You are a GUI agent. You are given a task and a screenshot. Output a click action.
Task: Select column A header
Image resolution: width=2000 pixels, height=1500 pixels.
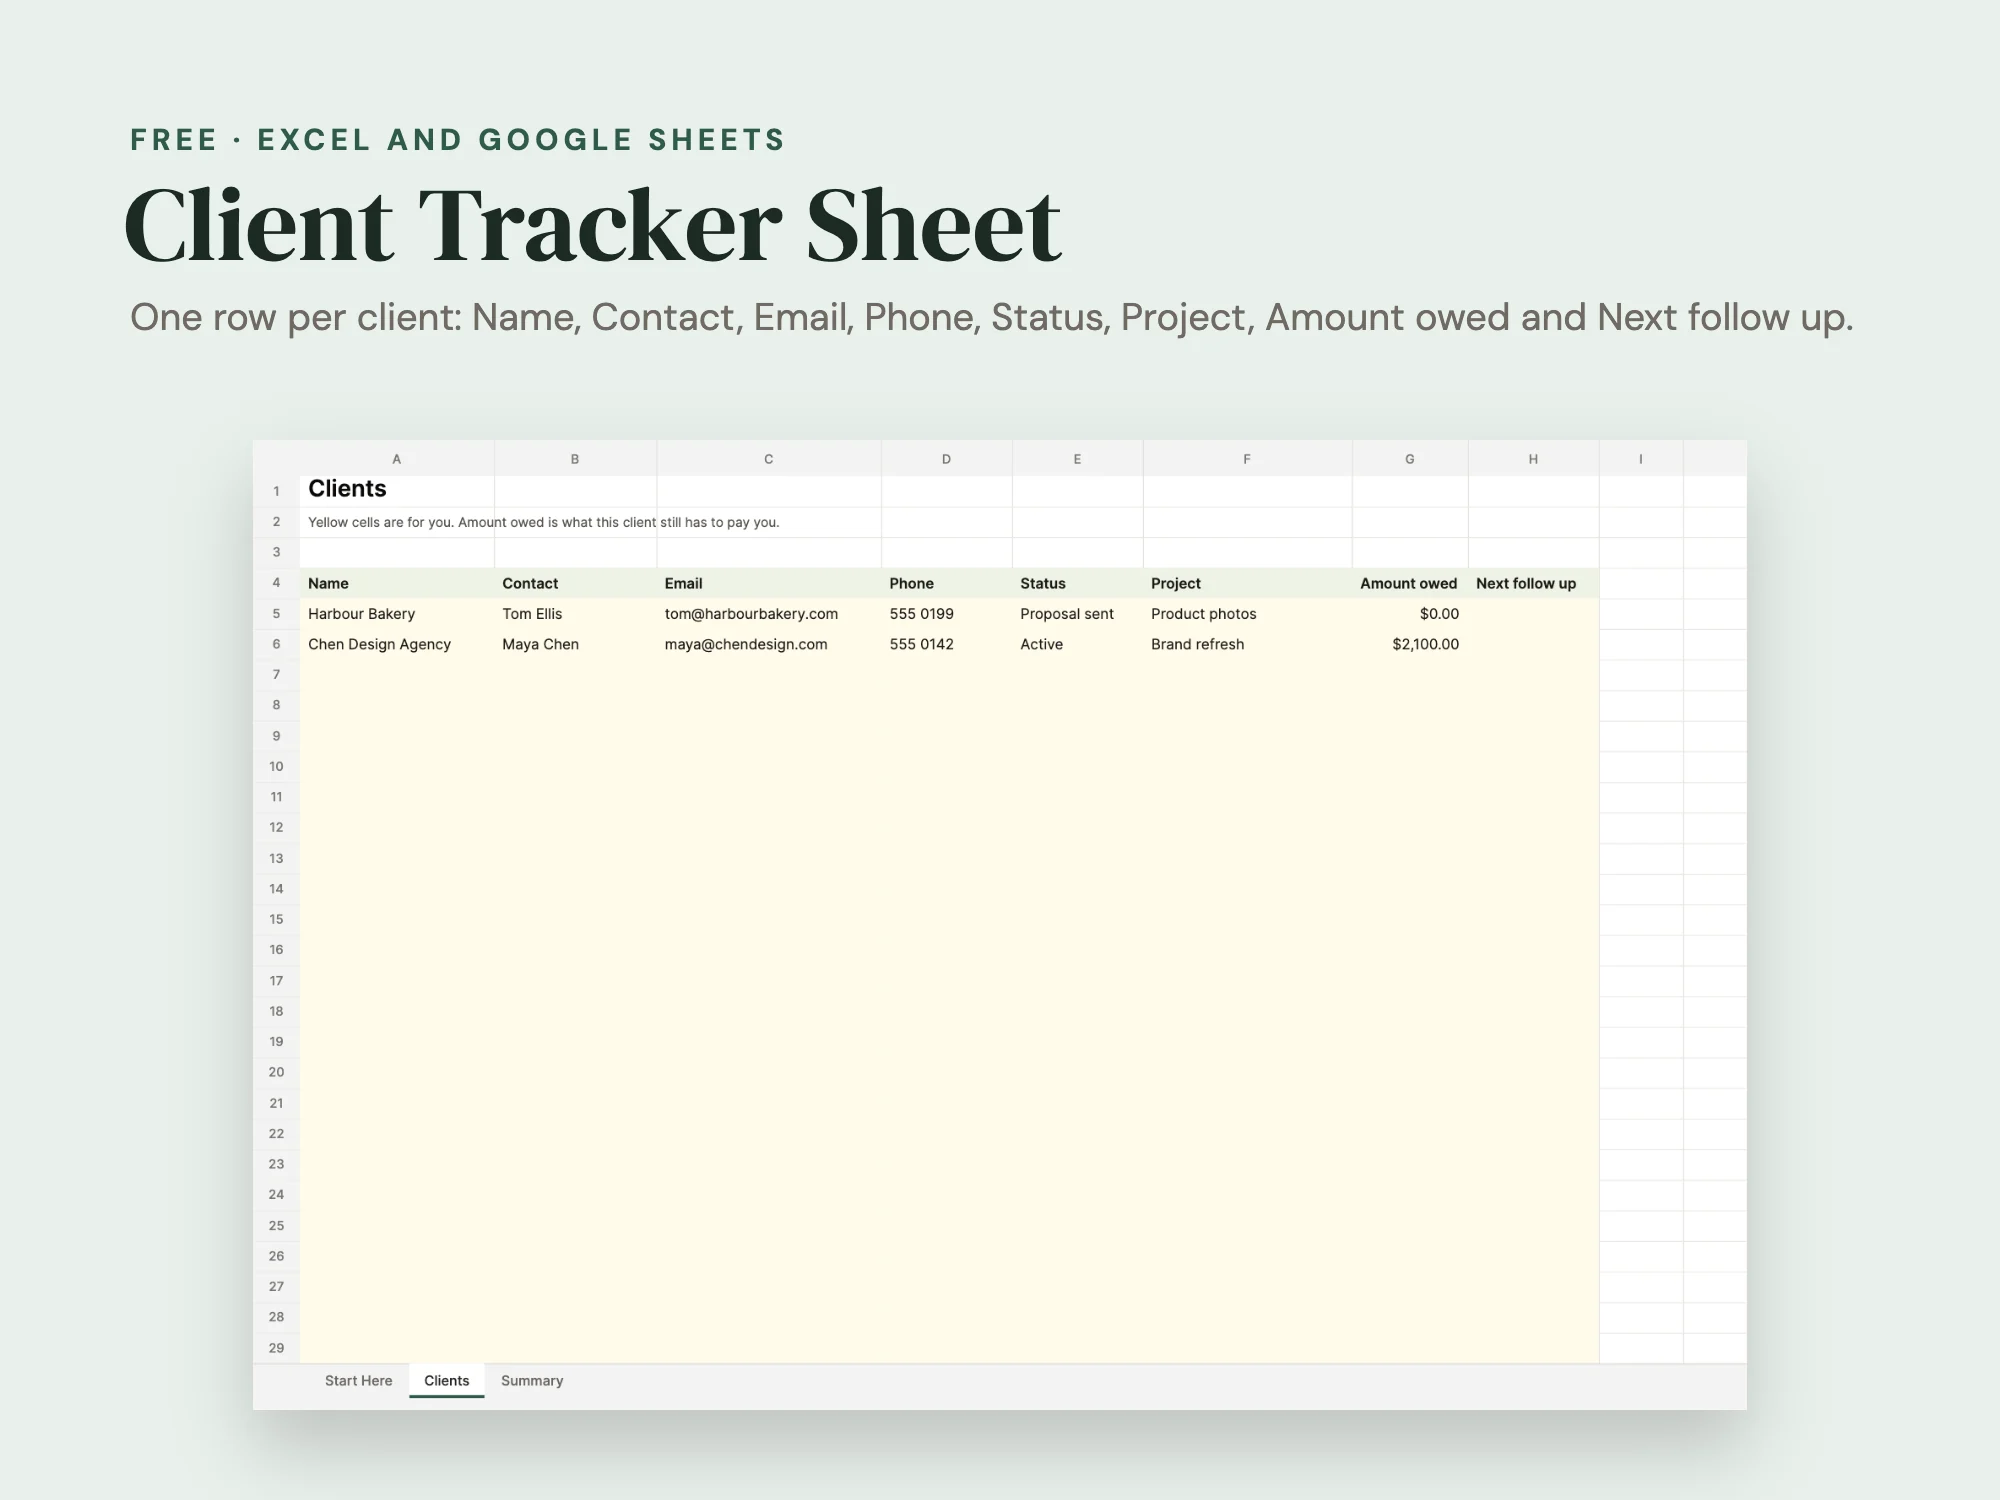(397, 459)
